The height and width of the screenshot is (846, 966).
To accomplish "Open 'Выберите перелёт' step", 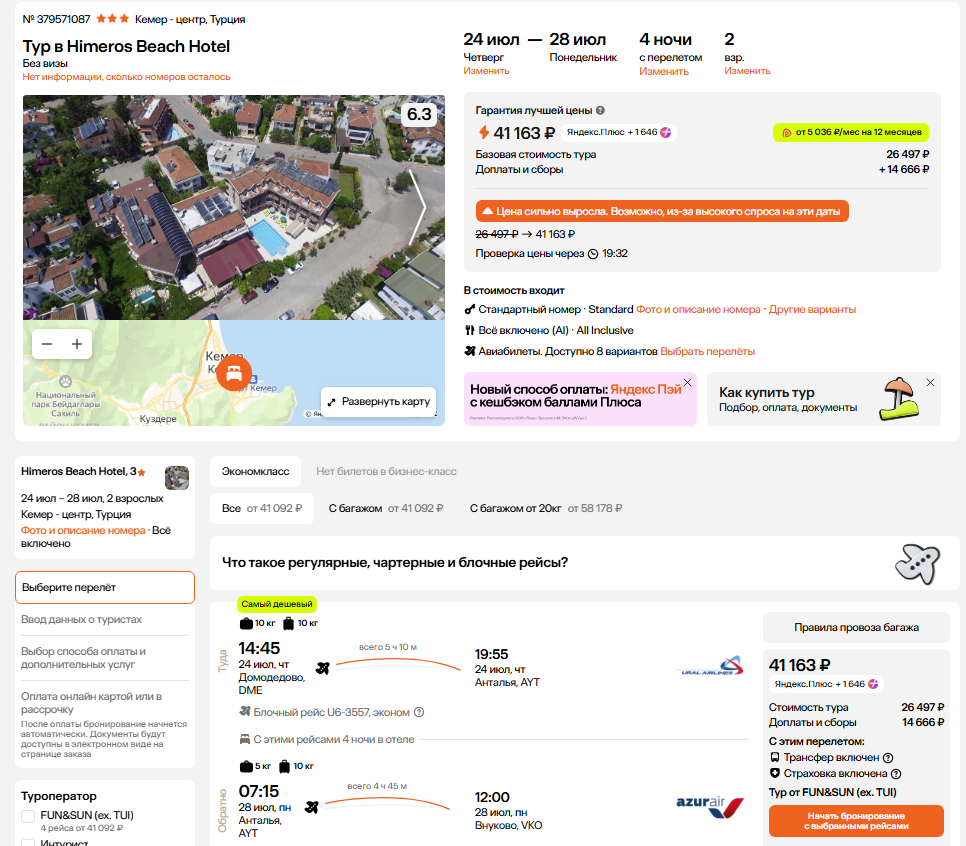I will pyautogui.click(x=105, y=587).
